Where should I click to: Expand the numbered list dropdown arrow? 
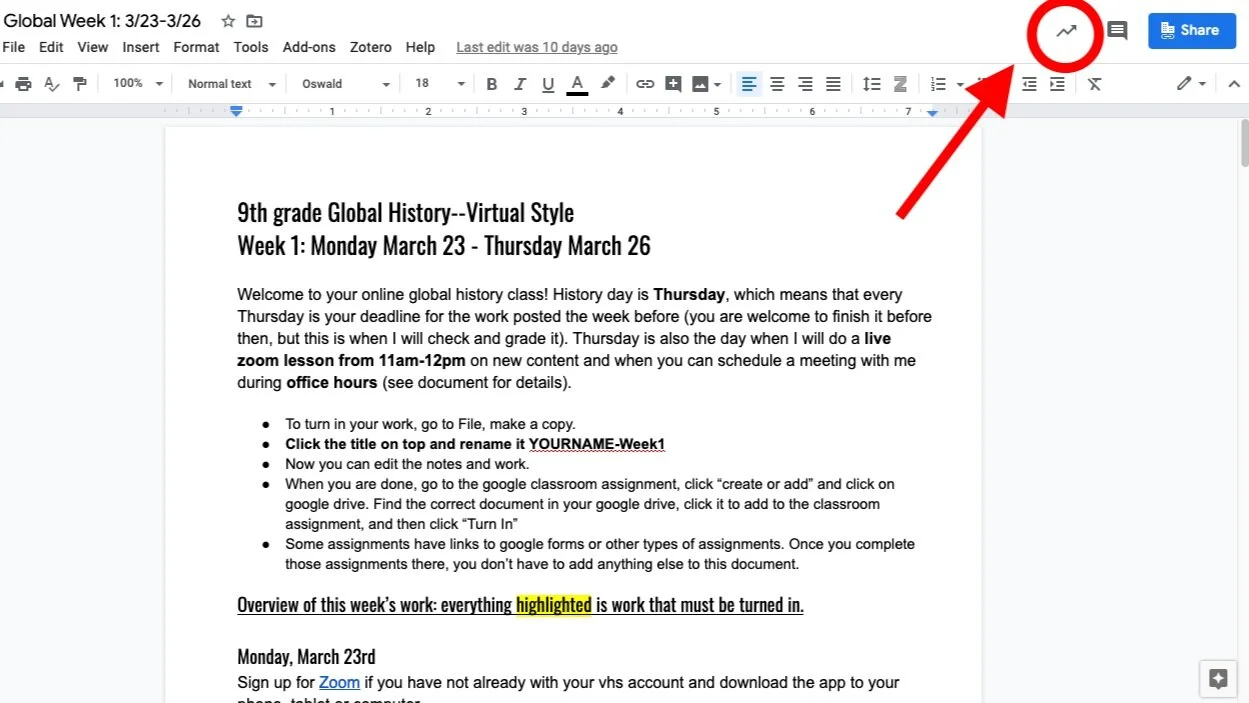pyautogui.click(x=960, y=84)
